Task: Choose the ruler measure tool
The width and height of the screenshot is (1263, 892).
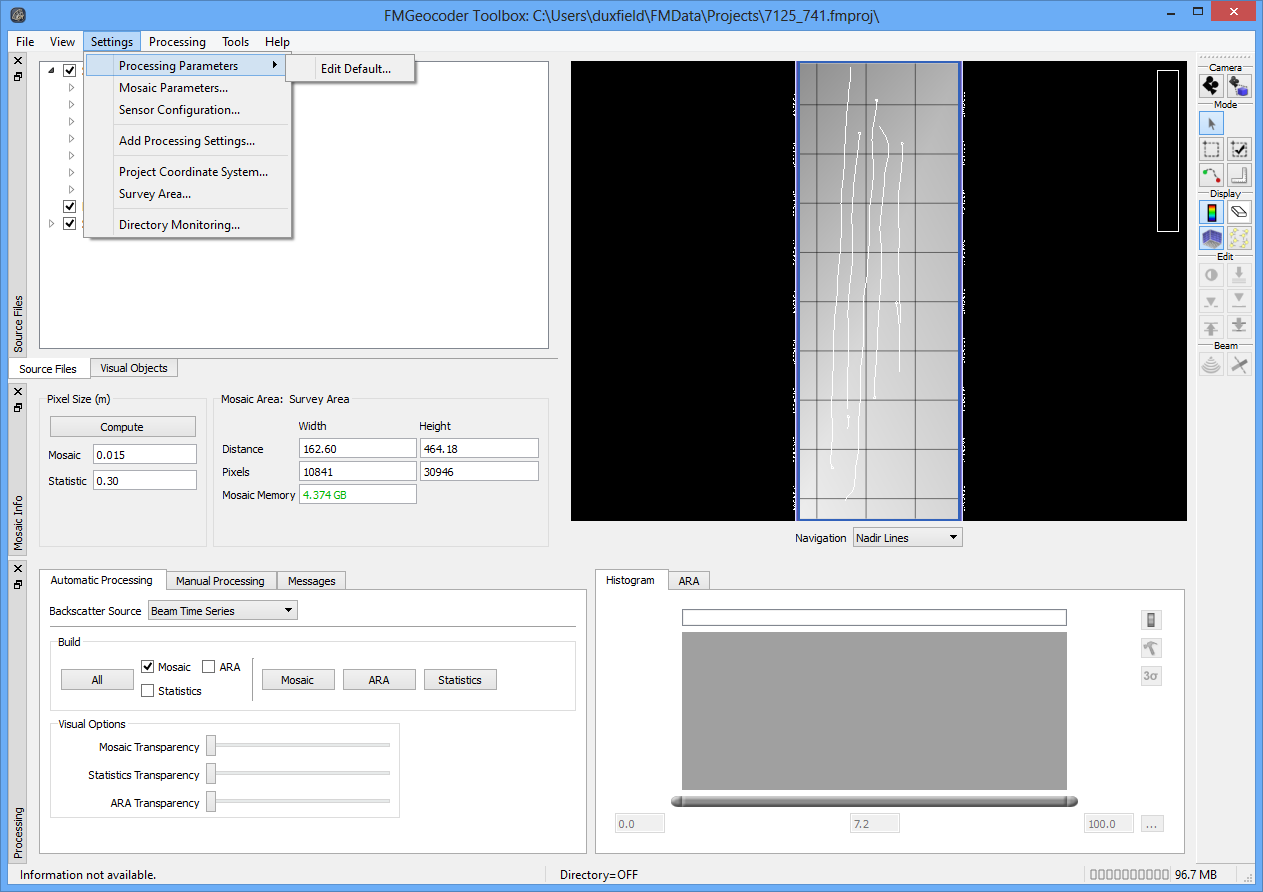Action: (1239, 175)
